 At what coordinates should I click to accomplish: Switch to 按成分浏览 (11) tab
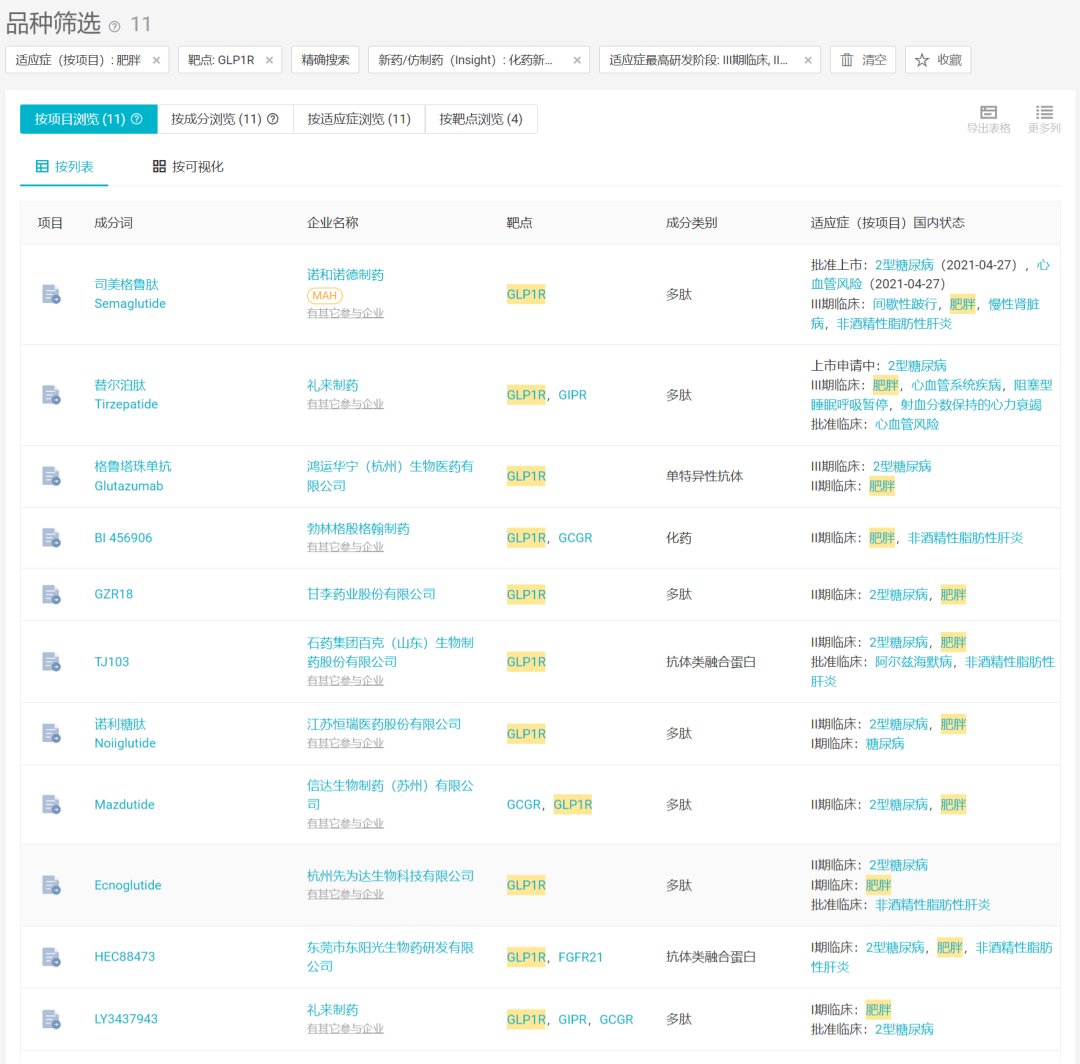click(225, 119)
